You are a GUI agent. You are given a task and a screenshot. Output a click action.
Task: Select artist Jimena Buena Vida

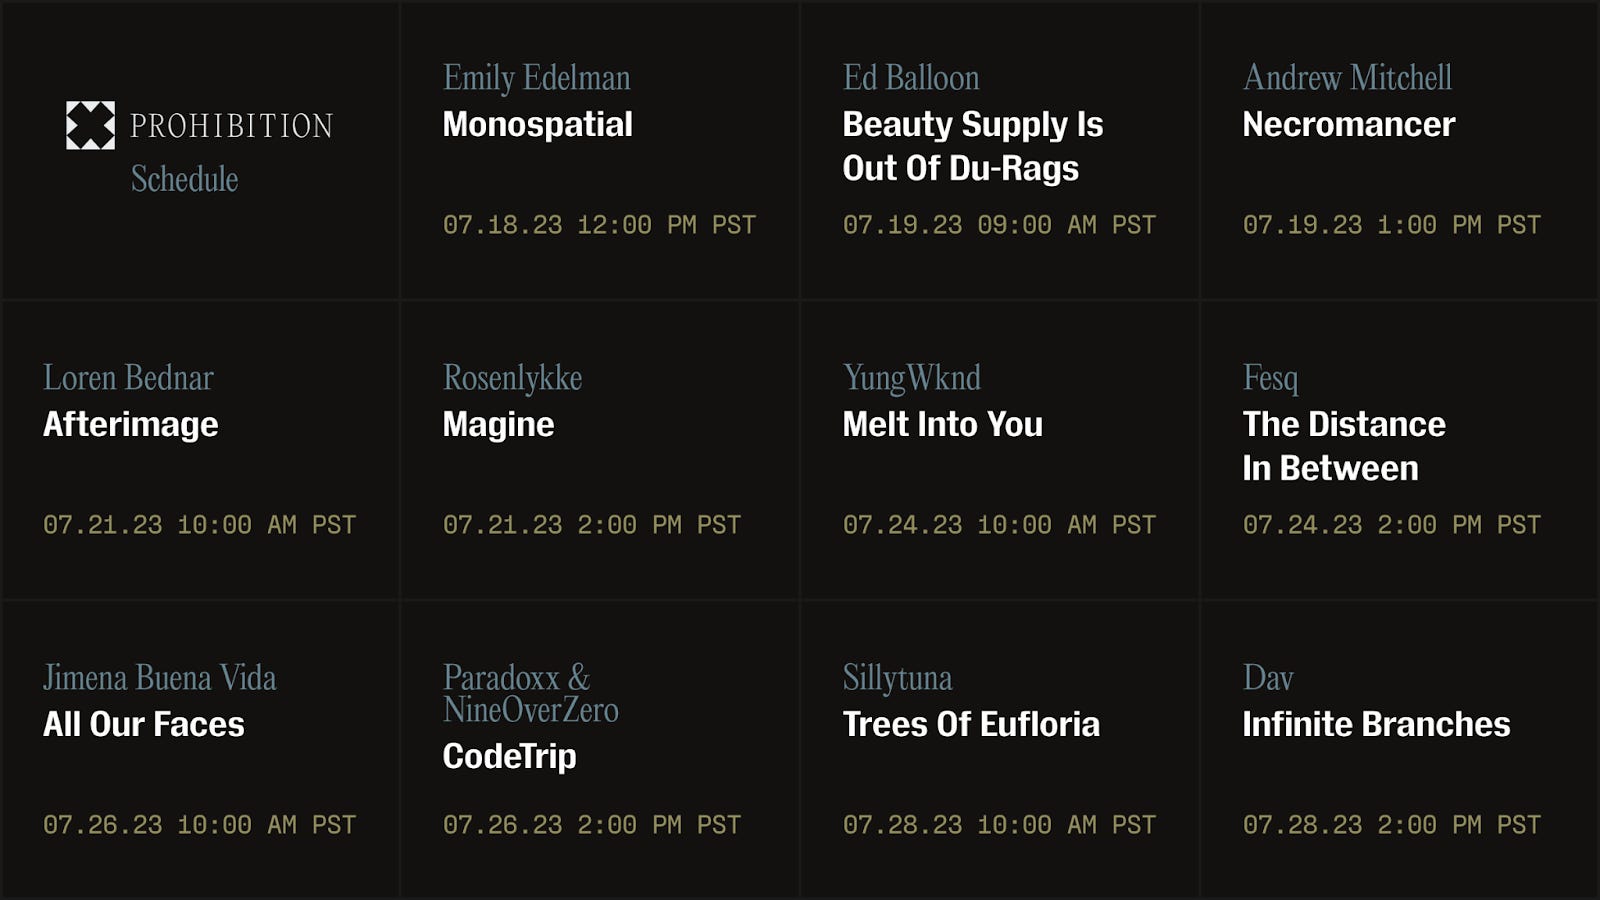click(159, 678)
